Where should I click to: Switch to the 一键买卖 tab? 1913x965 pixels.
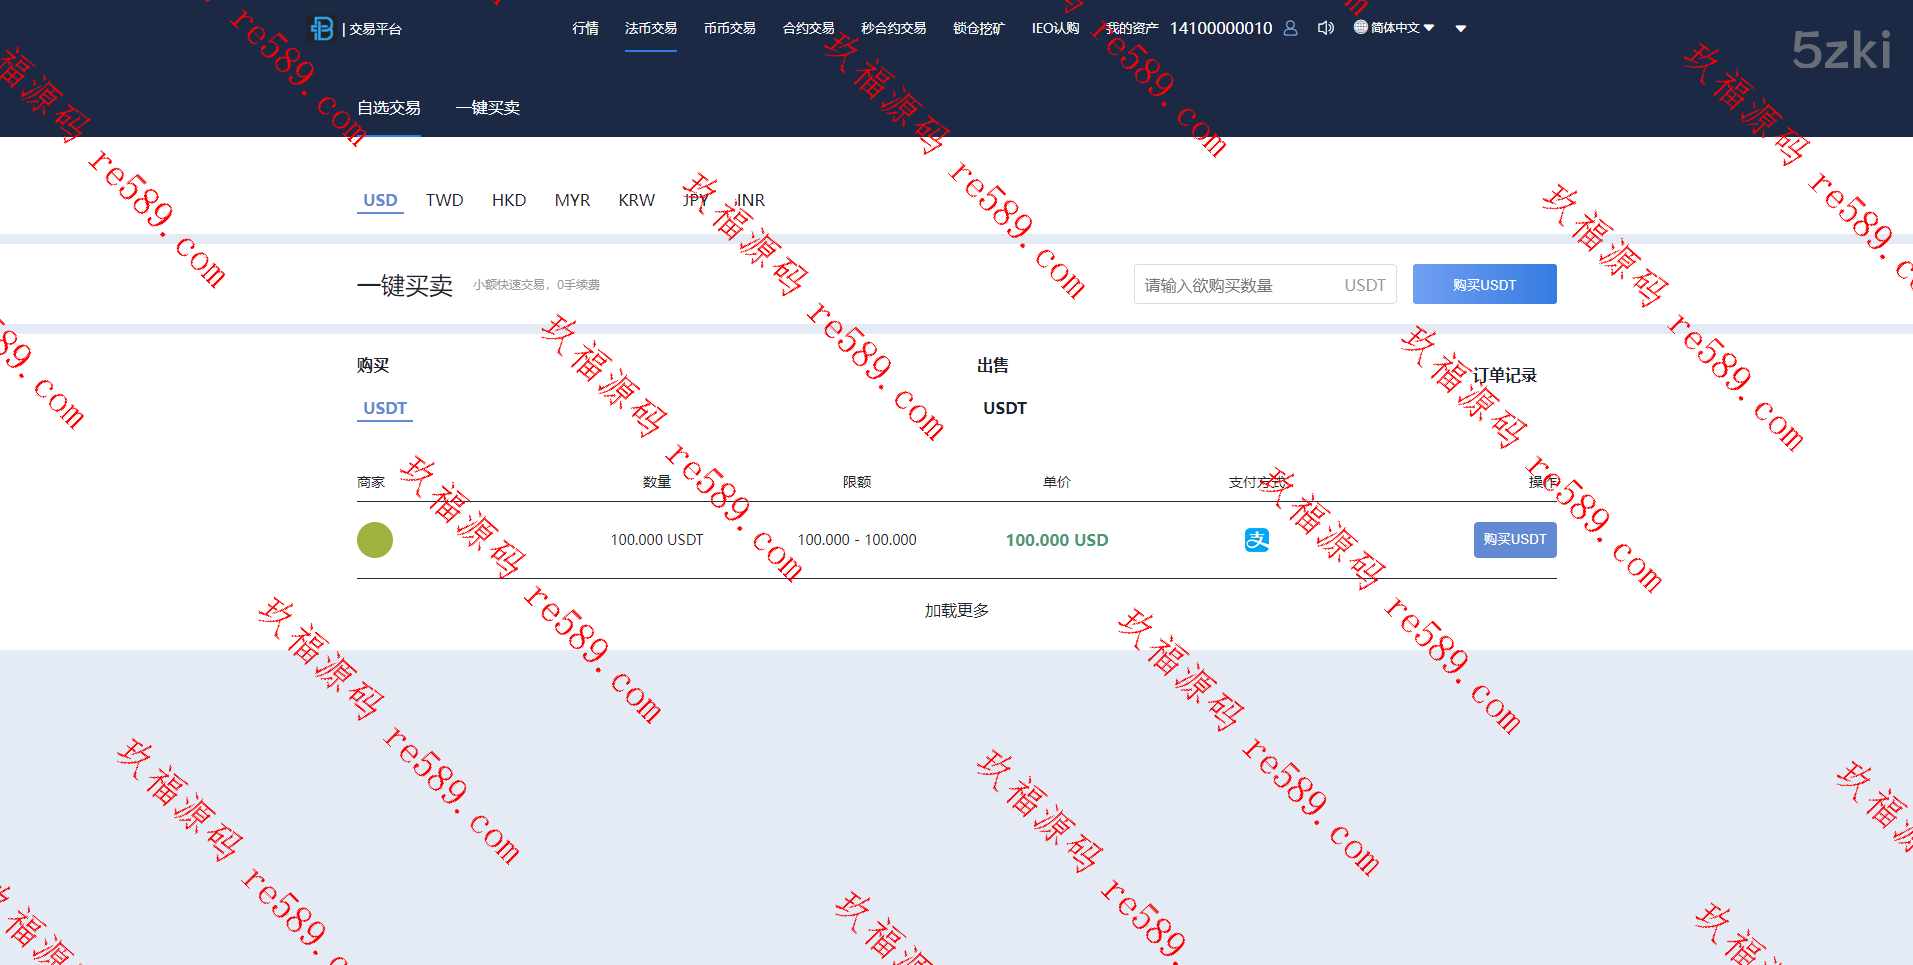tap(487, 108)
